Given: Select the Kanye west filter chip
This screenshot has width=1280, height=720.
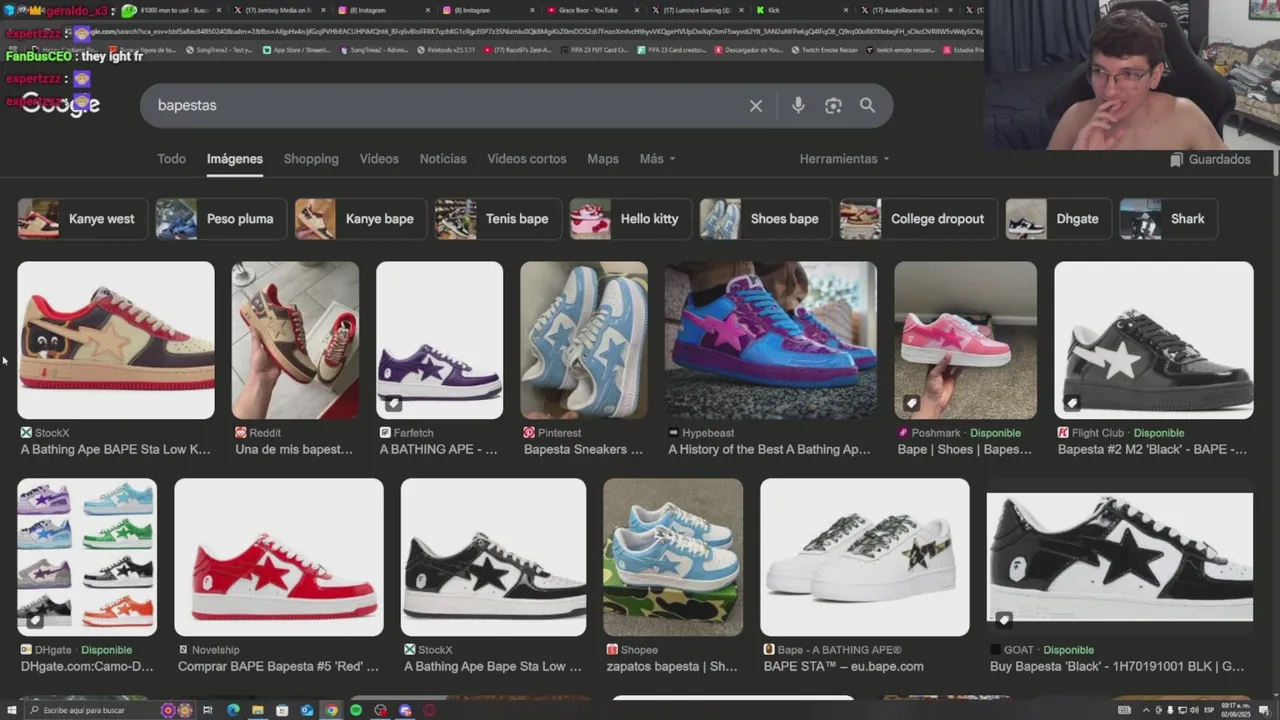Looking at the screenshot, I should pyautogui.click(x=83, y=219).
